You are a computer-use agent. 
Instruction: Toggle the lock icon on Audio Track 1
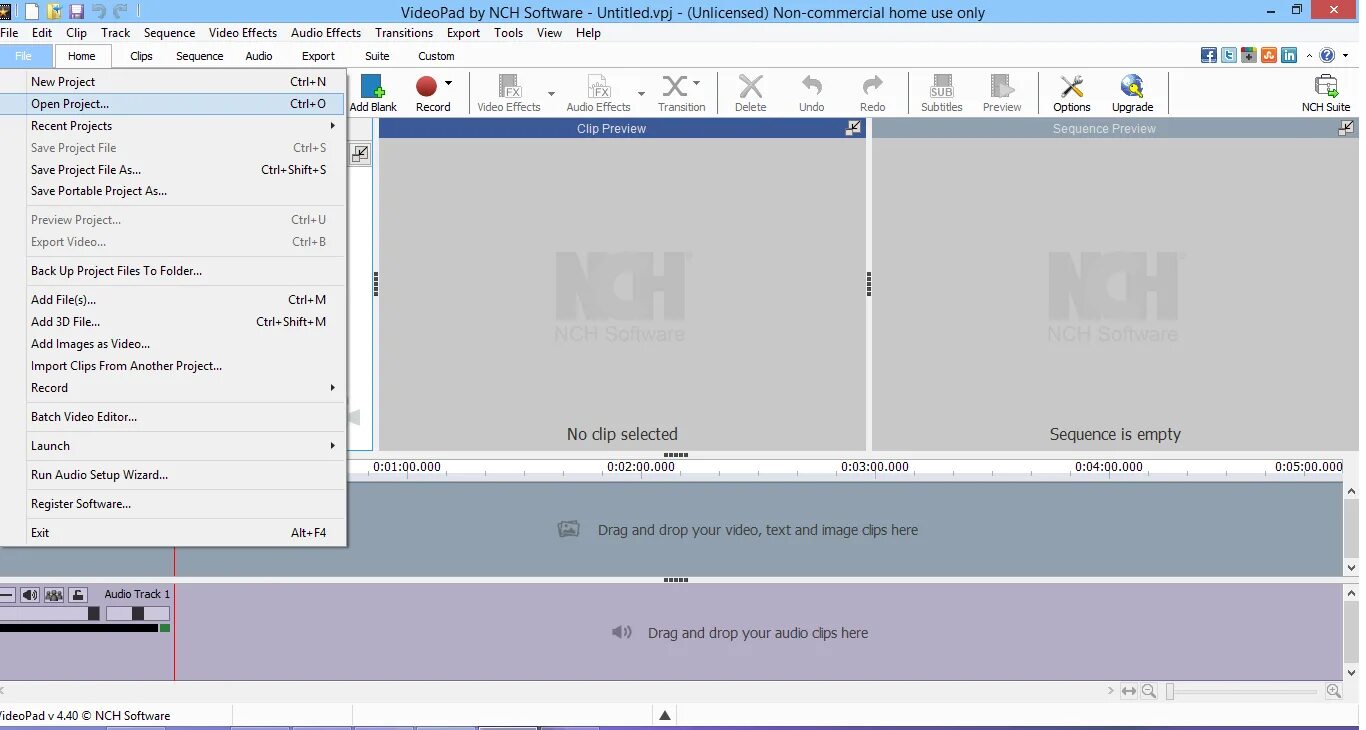coord(78,595)
